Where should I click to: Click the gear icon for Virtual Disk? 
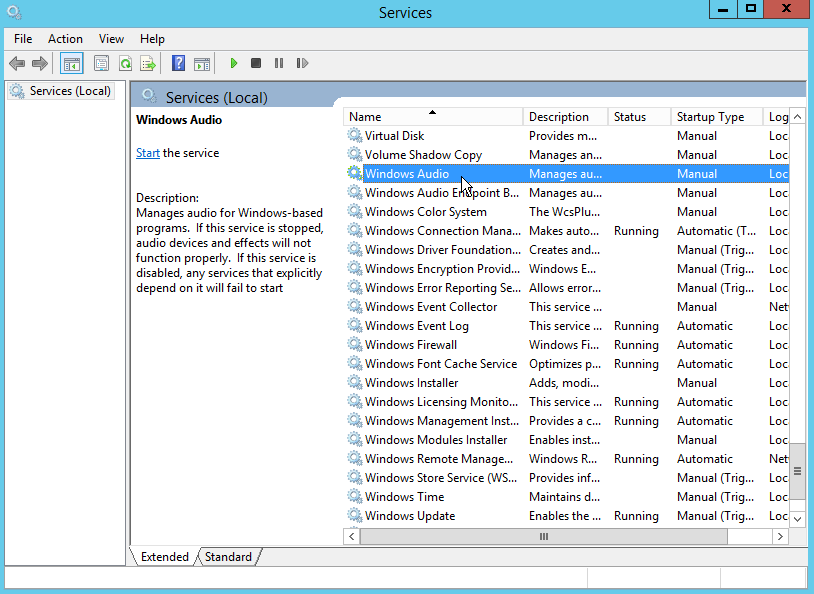[355, 136]
